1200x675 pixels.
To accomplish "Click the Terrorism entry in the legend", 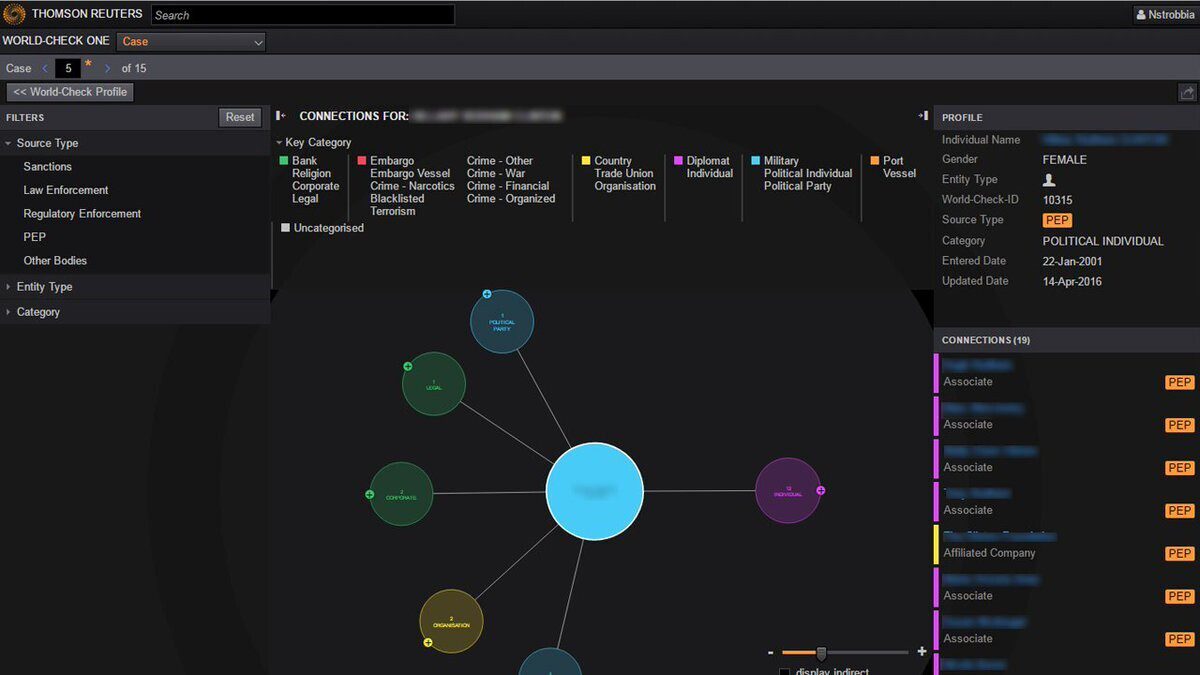I will click(393, 212).
